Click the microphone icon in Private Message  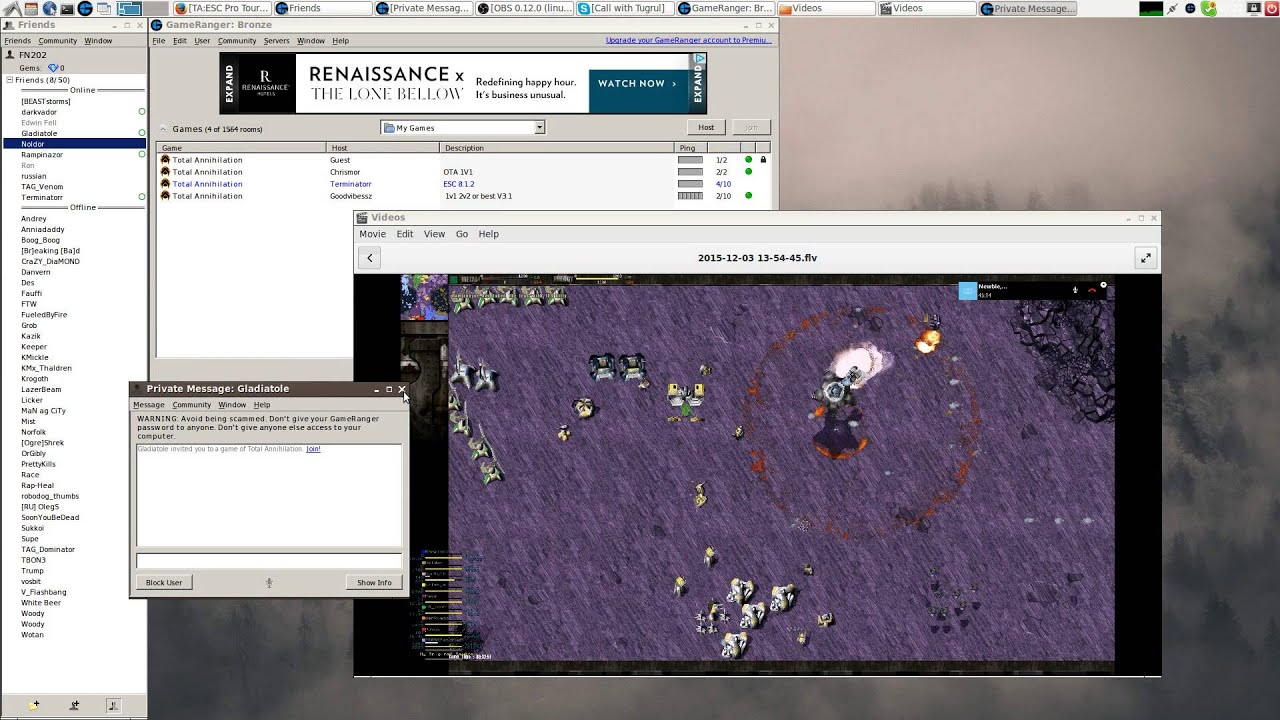coord(269,582)
